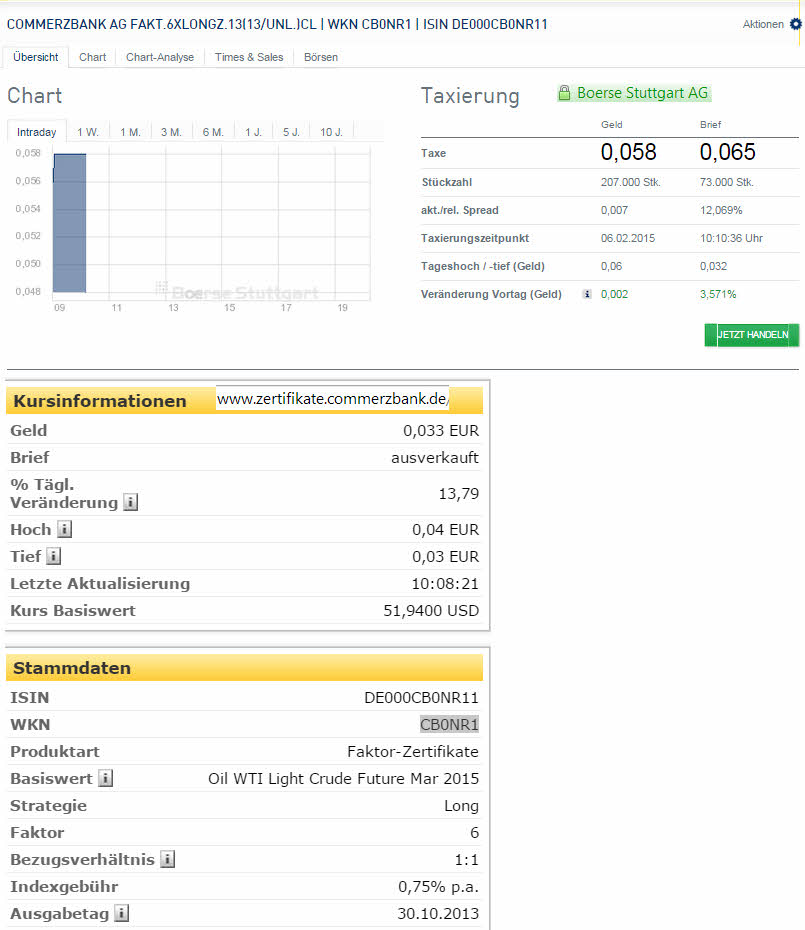805x930 pixels.
Task: Click the Tief value 0,03 EUR
Action: (x=446, y=556)
